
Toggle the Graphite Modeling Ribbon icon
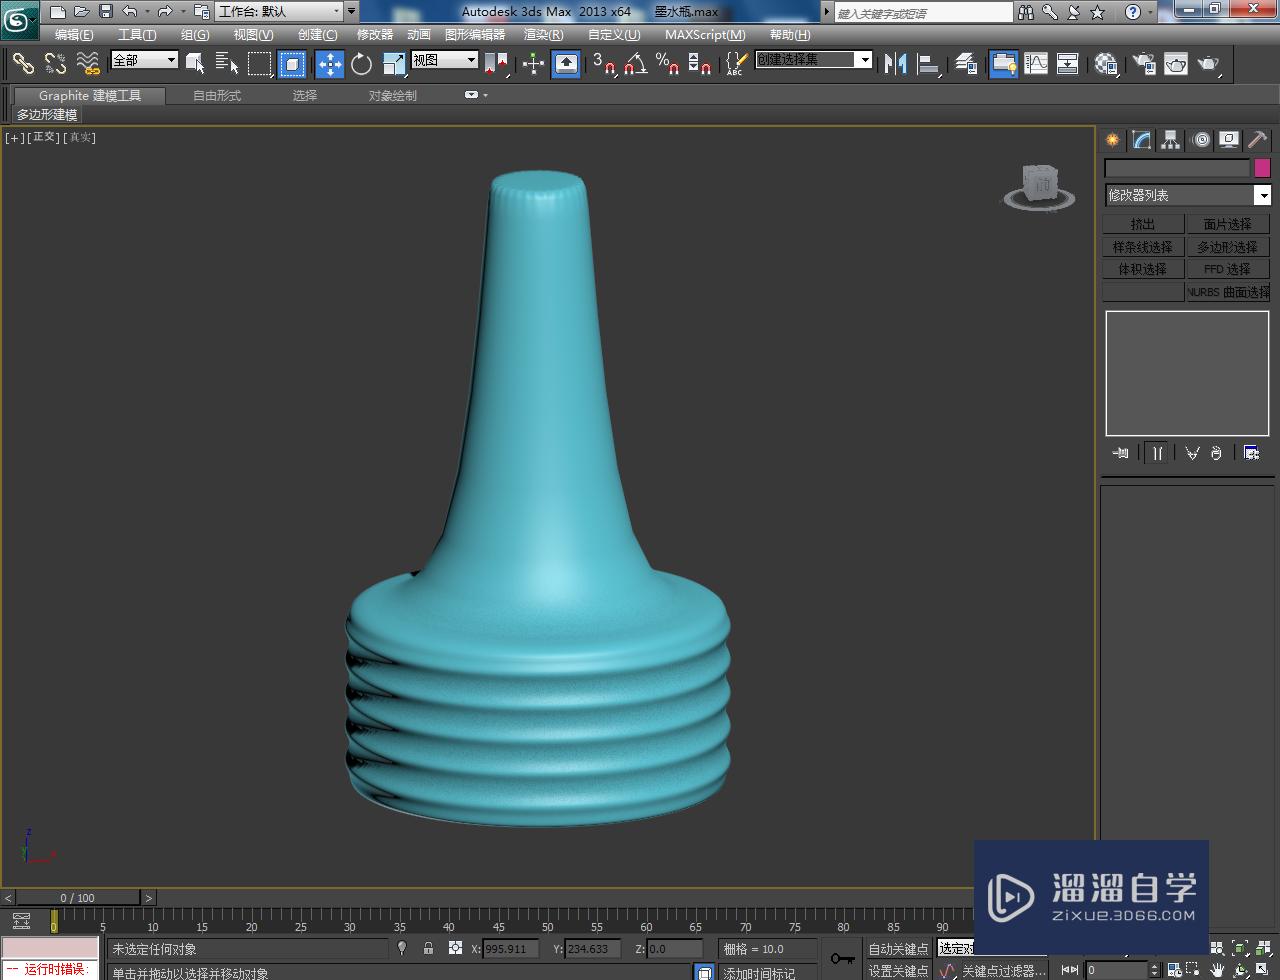tap(1003, 64)
